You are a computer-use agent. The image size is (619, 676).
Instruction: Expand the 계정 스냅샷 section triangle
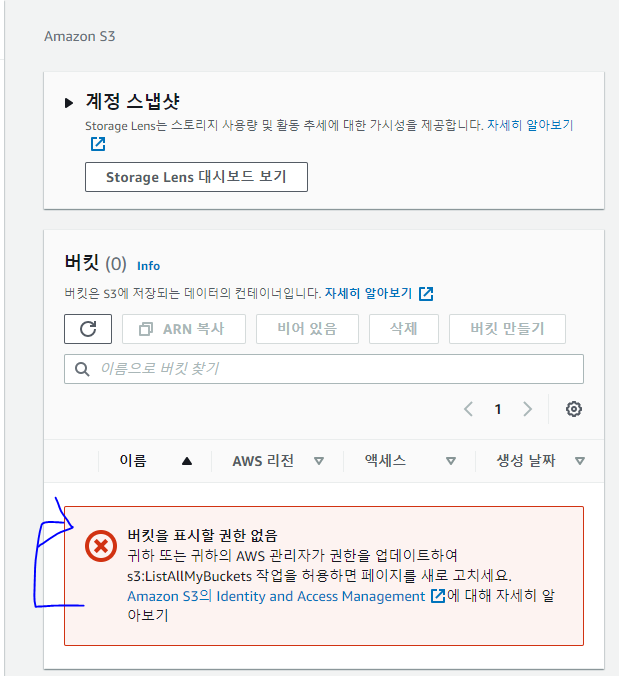[x=69, y=103]
